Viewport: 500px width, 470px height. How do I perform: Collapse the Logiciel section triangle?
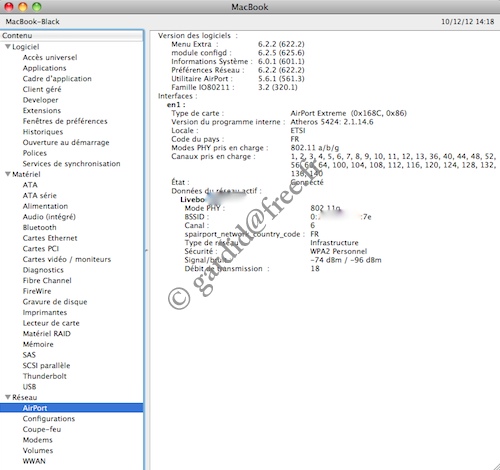point(8,47)
